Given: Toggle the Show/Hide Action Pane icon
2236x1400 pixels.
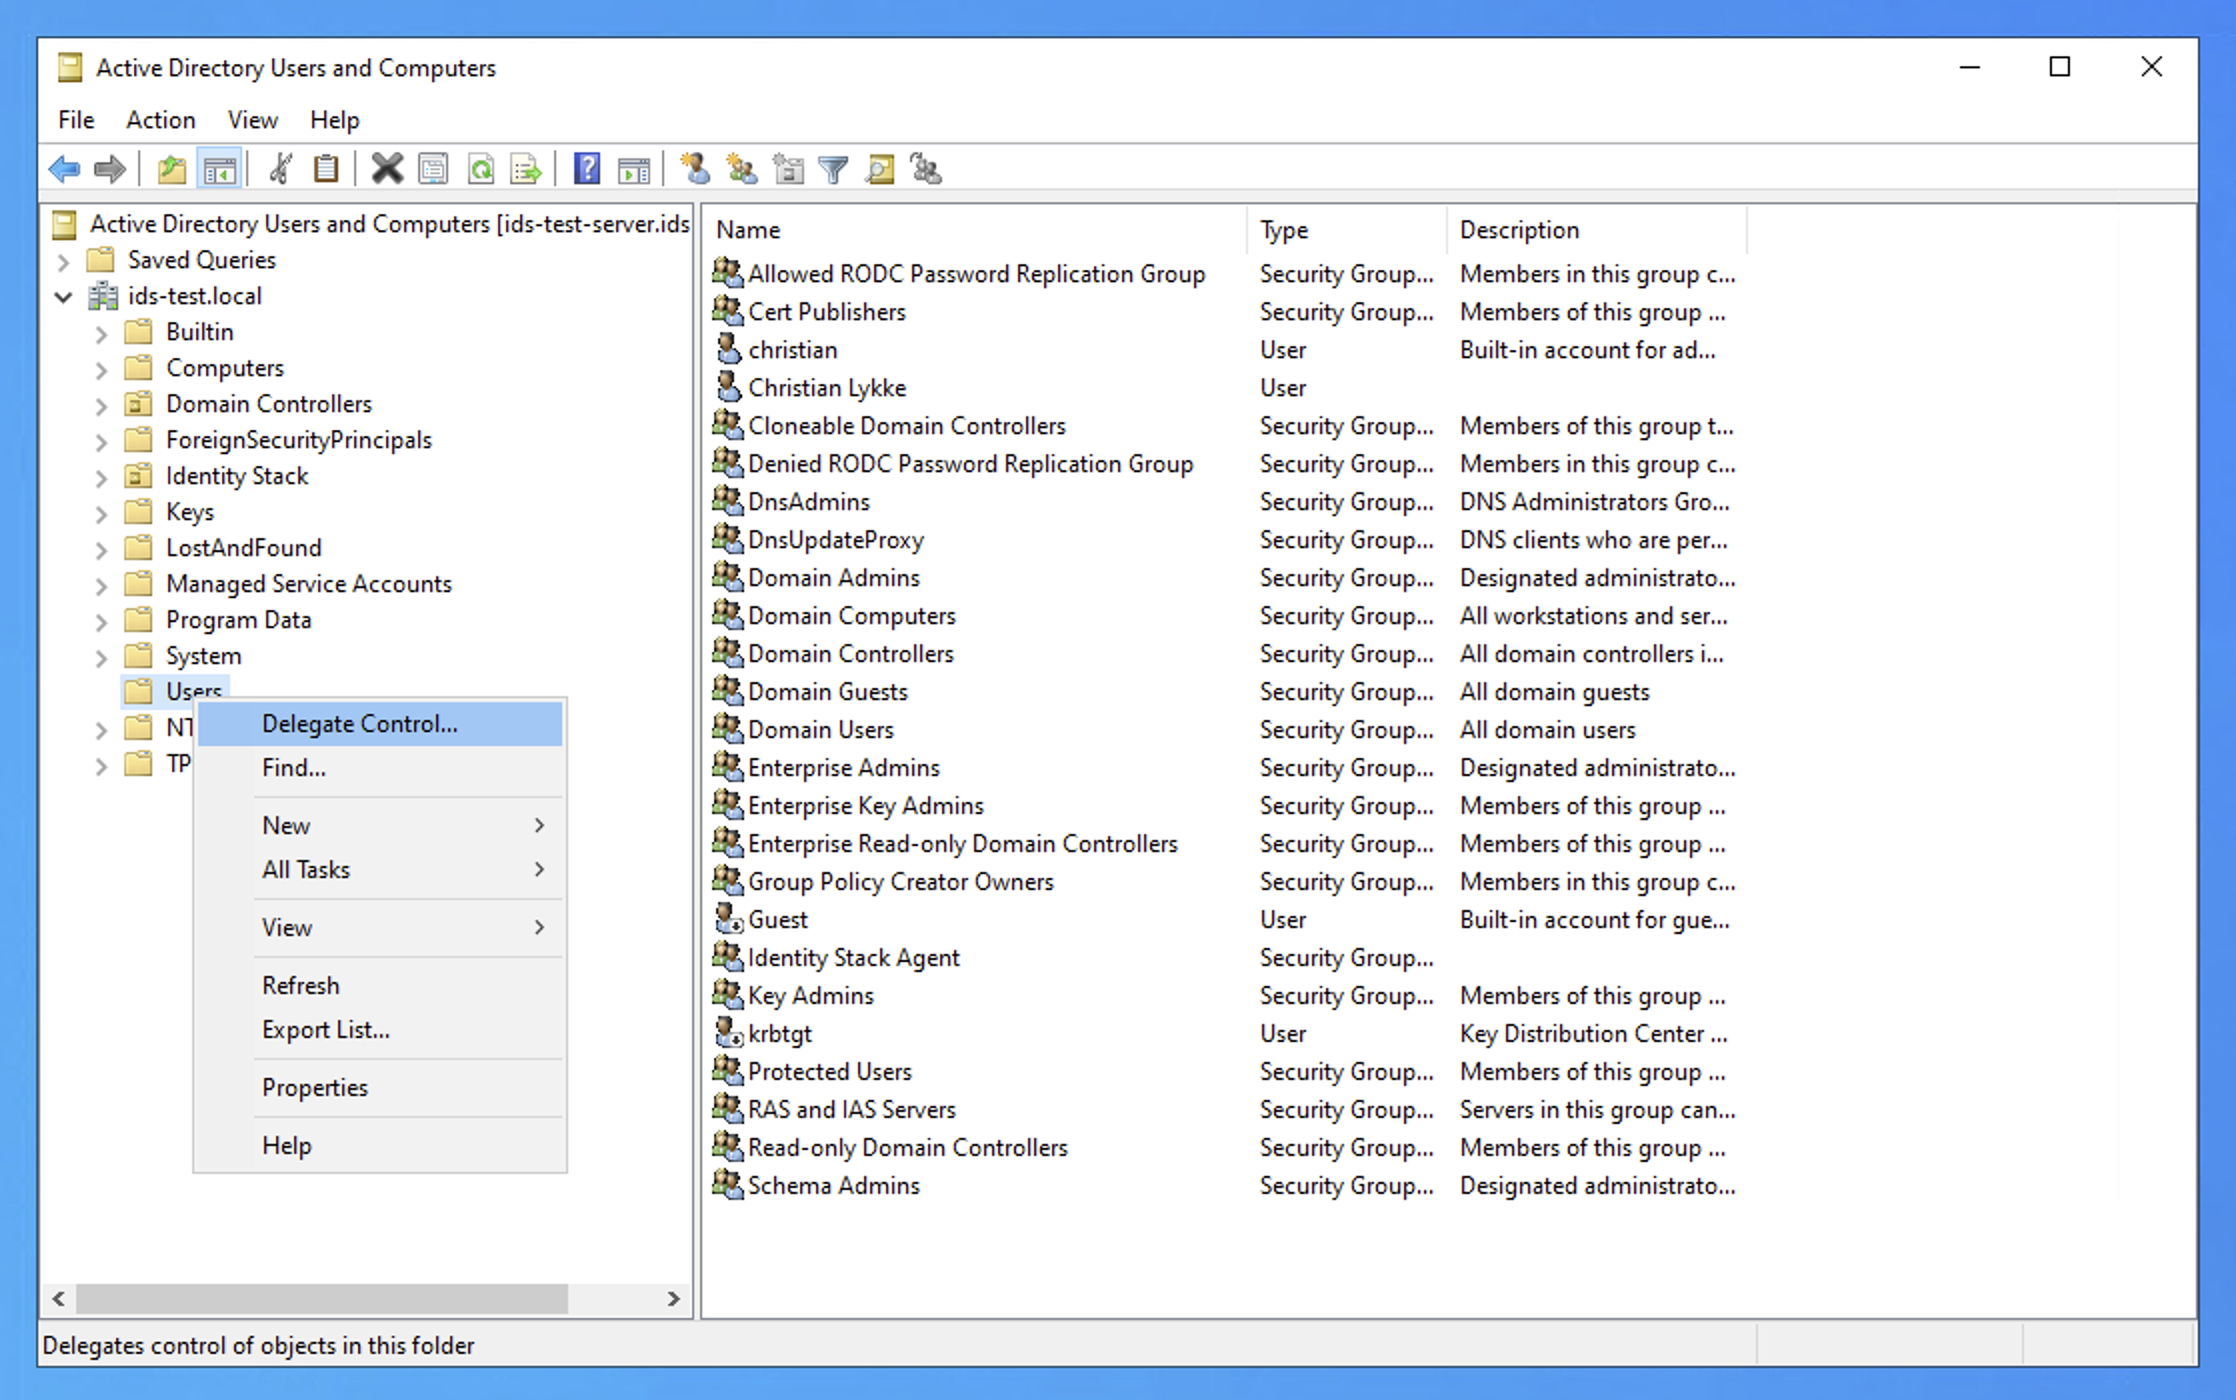Looking at the screenshot, I should pos(634,169).
